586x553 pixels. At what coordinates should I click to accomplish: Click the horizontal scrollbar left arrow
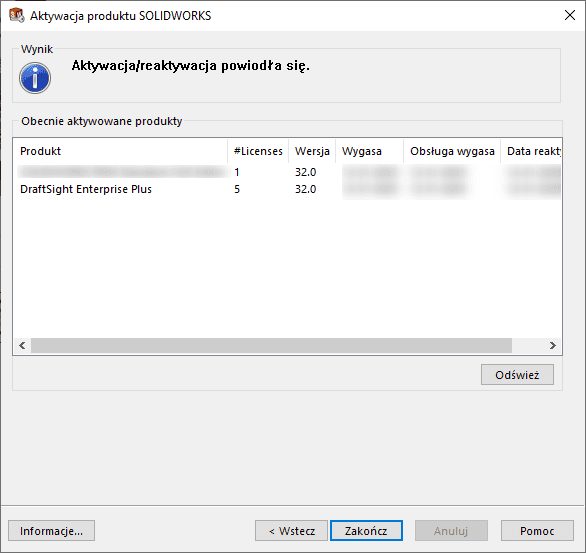click(22, 345)
